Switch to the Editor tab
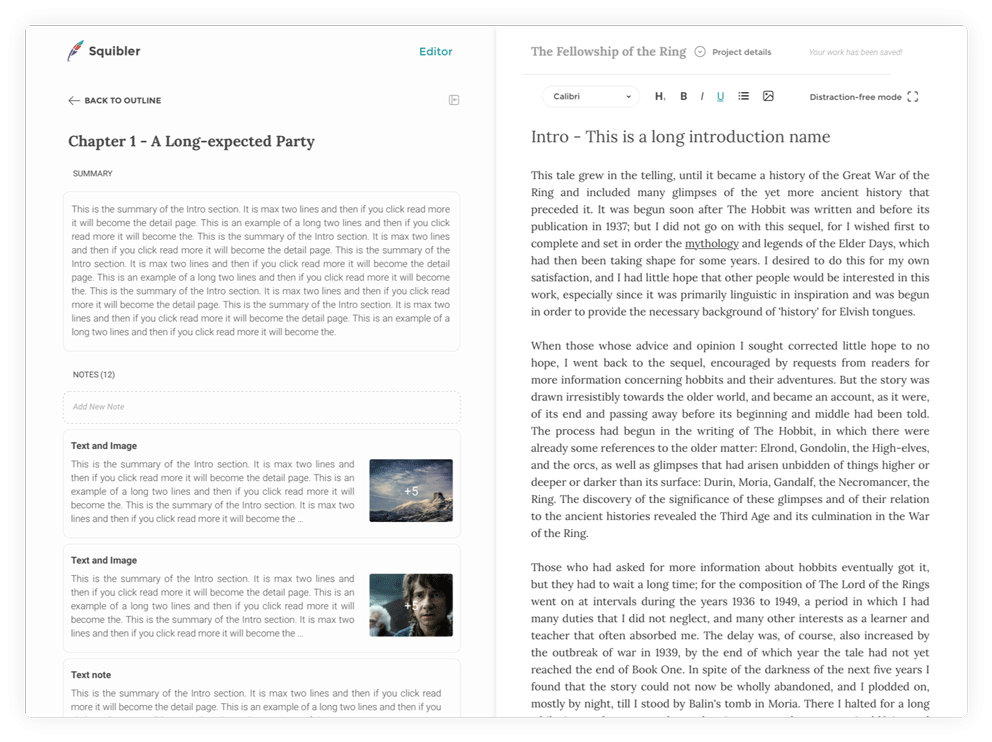992x742 pixels. coord(435,52)
